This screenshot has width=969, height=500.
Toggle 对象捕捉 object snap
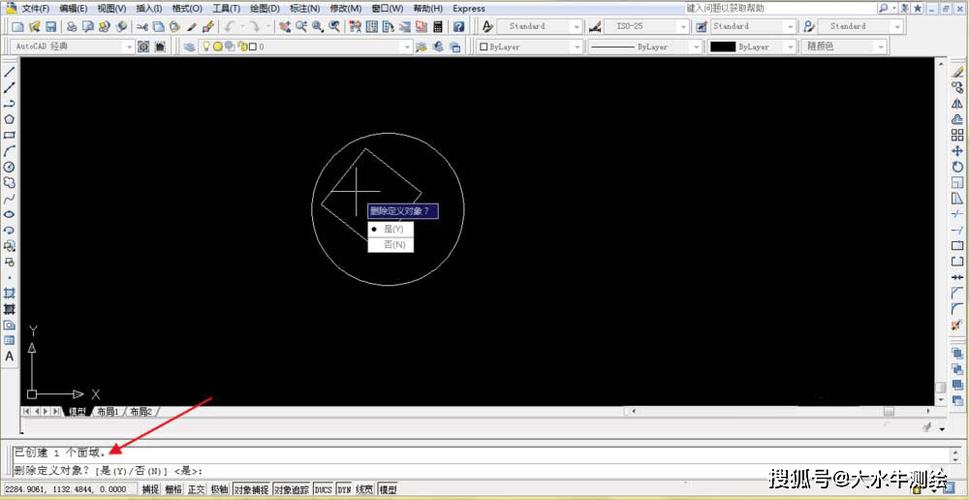pos(251,489)
